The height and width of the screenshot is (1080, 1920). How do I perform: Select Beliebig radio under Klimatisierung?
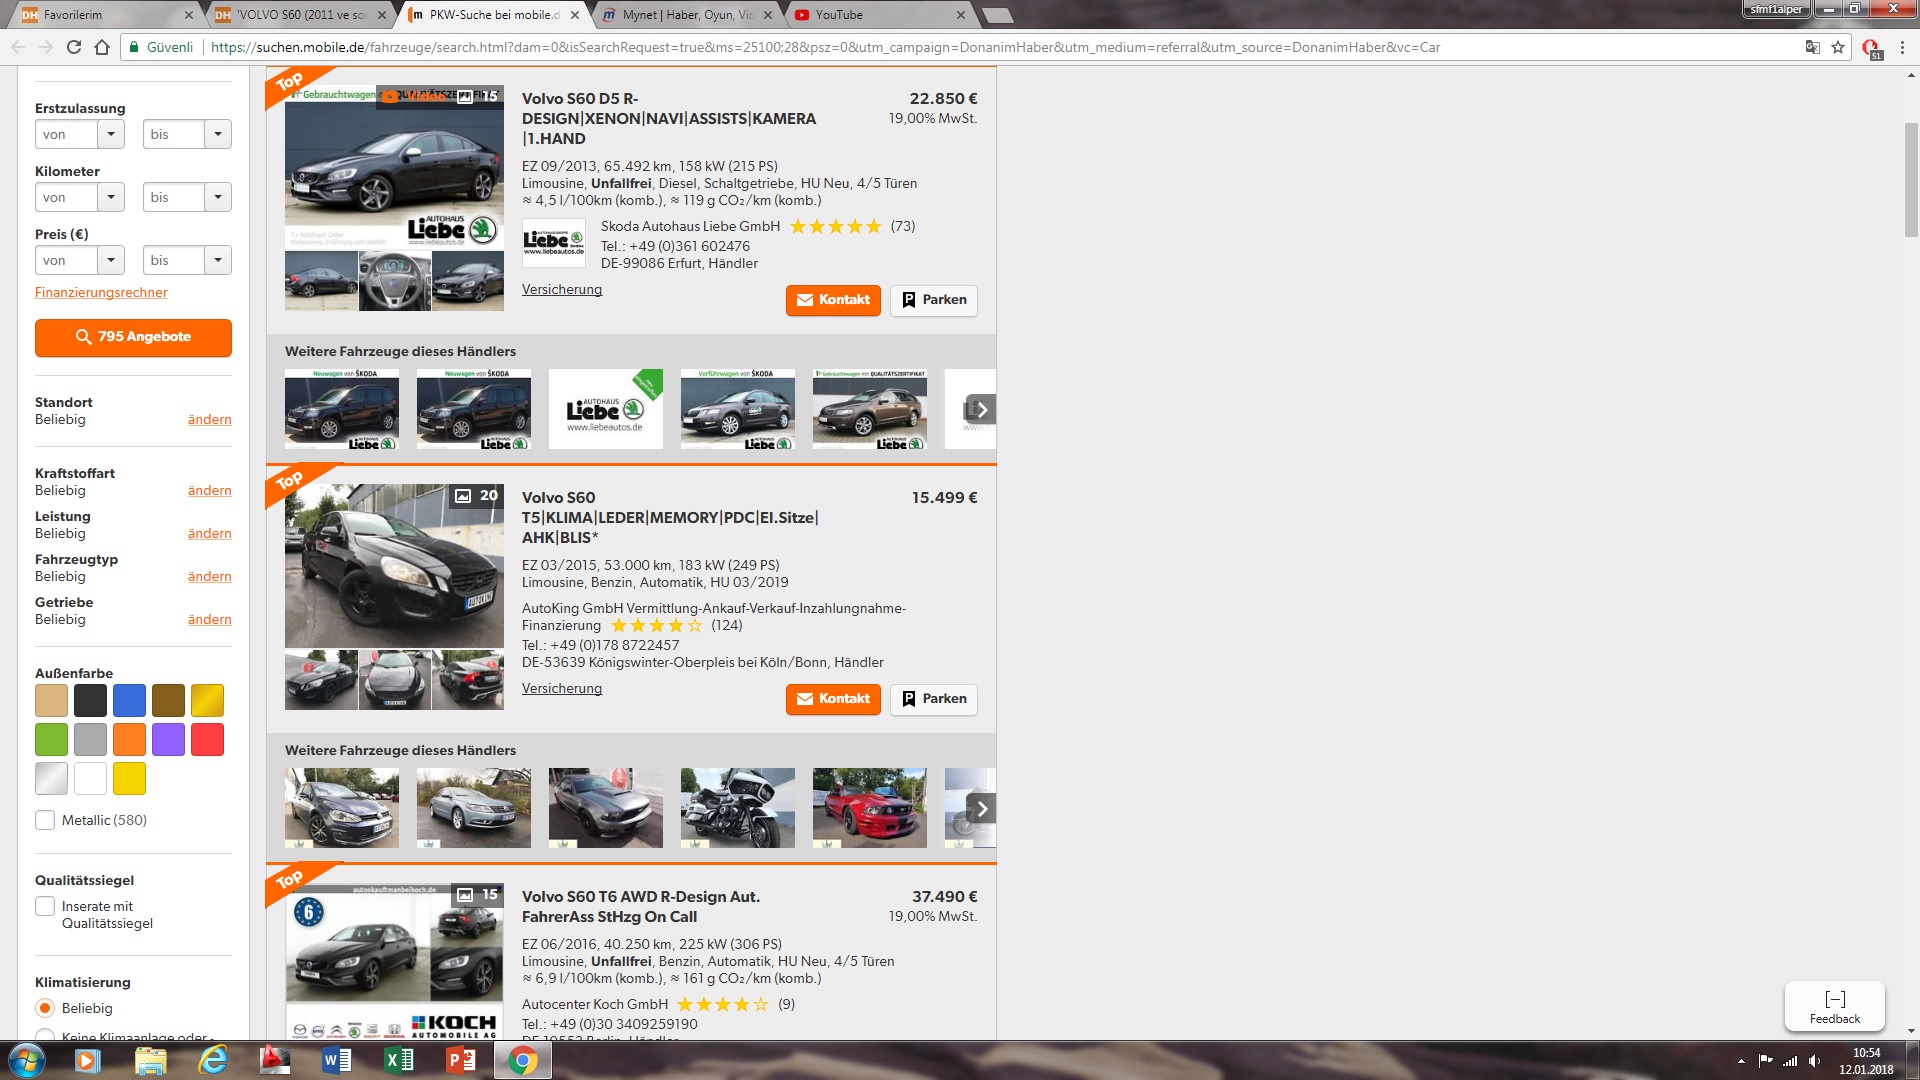coord(45,1008)
